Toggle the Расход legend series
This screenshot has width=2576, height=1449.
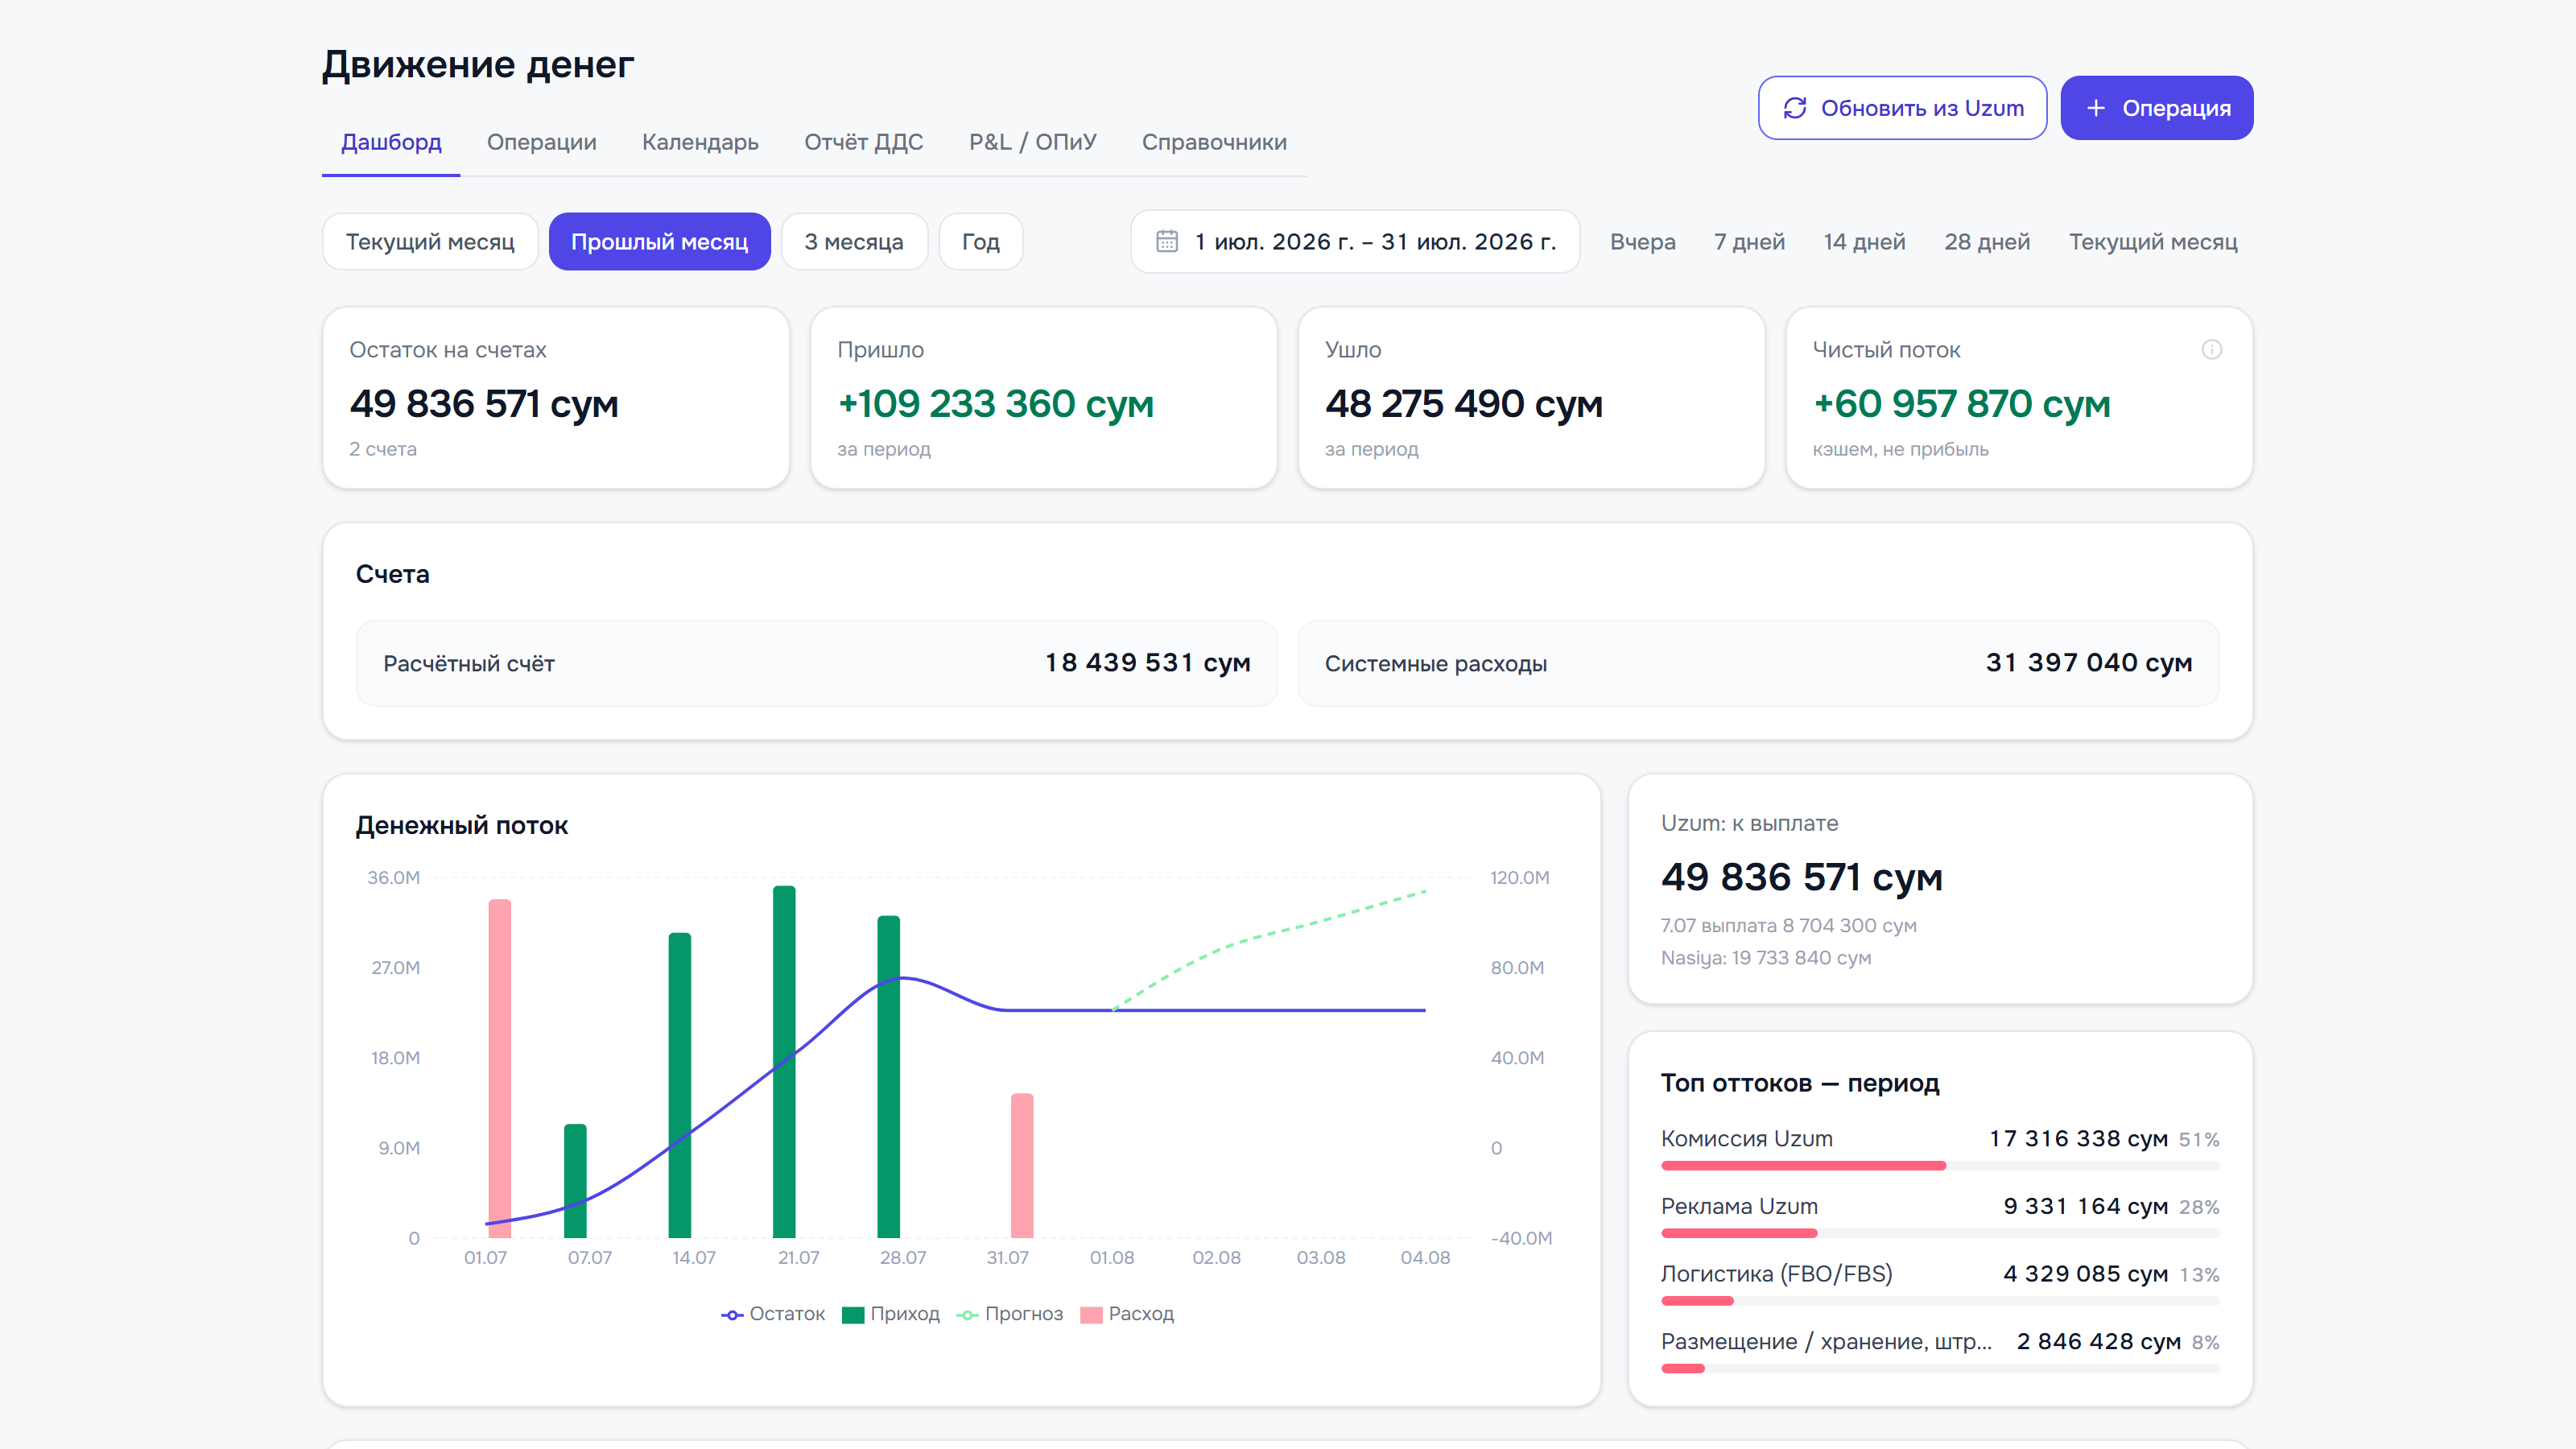click(1127, 1314)
